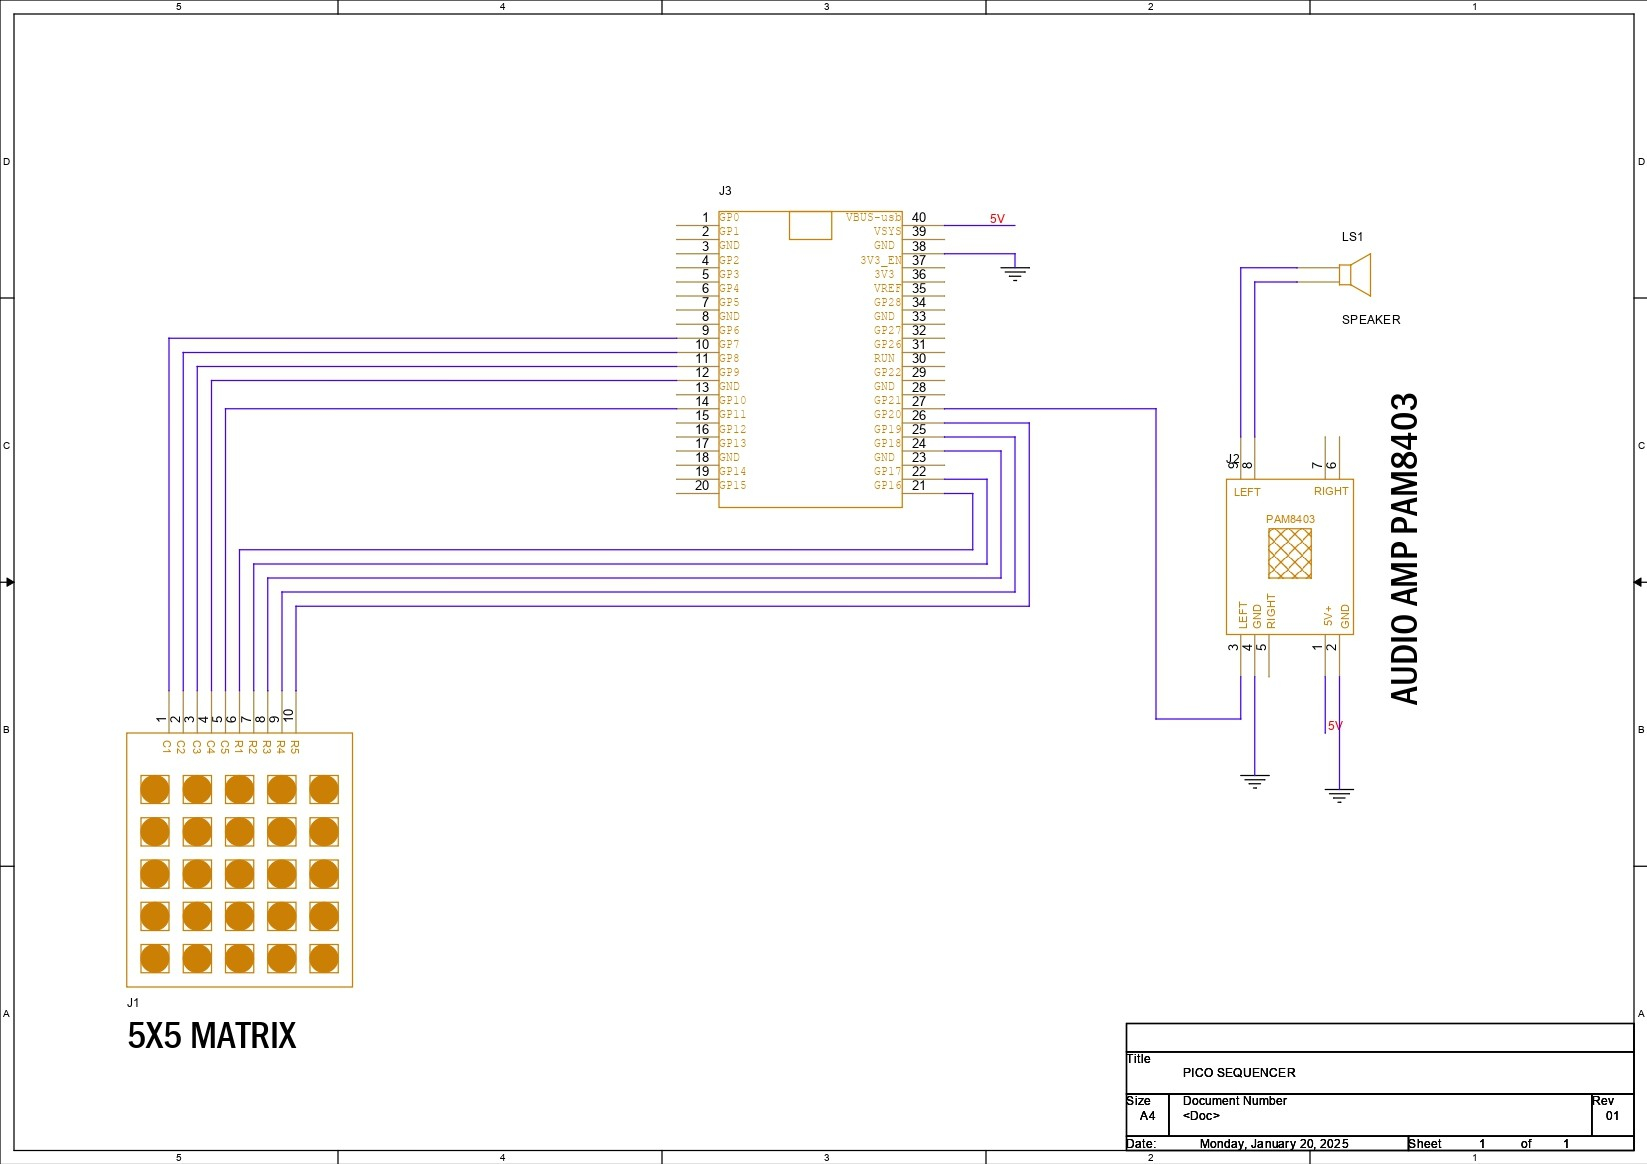The image size is (1647, 1164).
Task: Select the J3 reference designator
Action: click(x=725, y=191)
